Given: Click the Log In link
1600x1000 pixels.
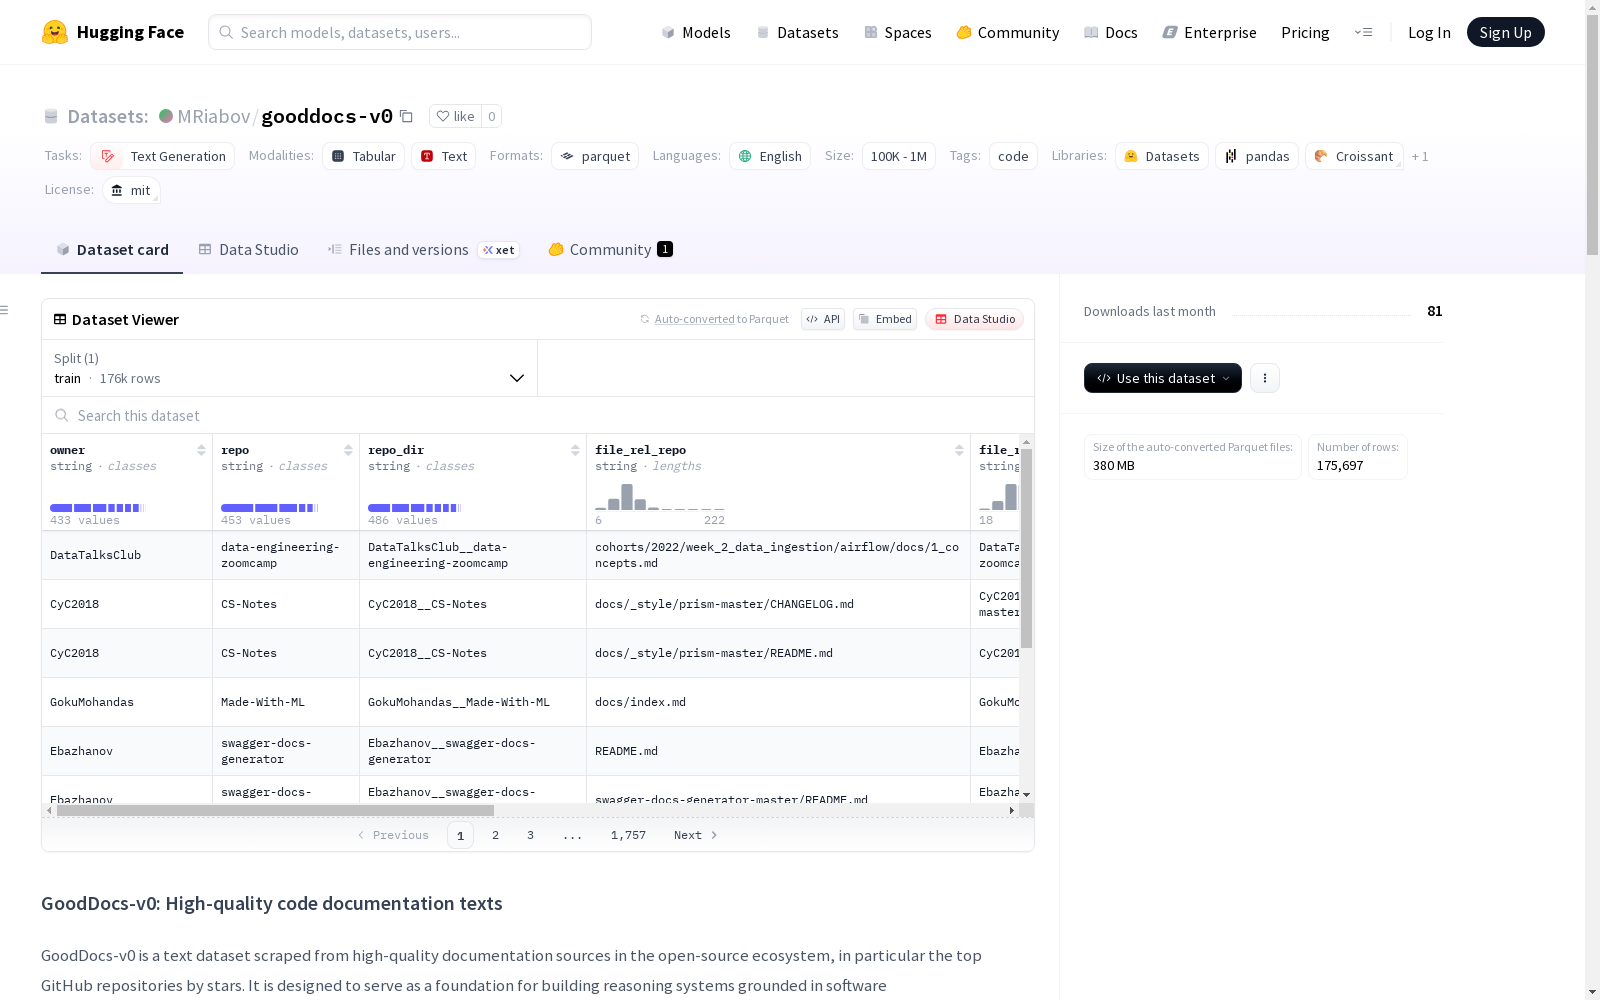Looking at the screenshot, I should (1429, 32).
